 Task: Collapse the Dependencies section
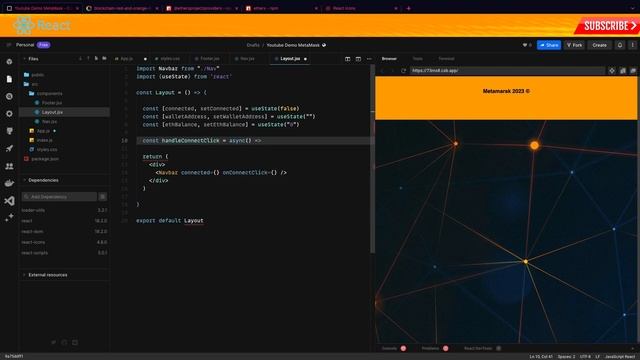24,180
